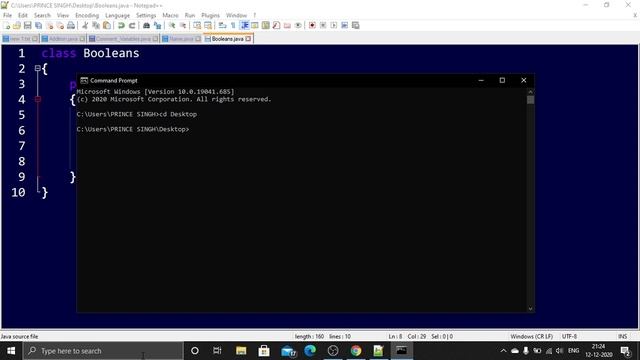Image resolution: width=640 pixels, height=360 pixels.
Task: Click the Command Prompt scroll down arrow
Action: (530, 309)
